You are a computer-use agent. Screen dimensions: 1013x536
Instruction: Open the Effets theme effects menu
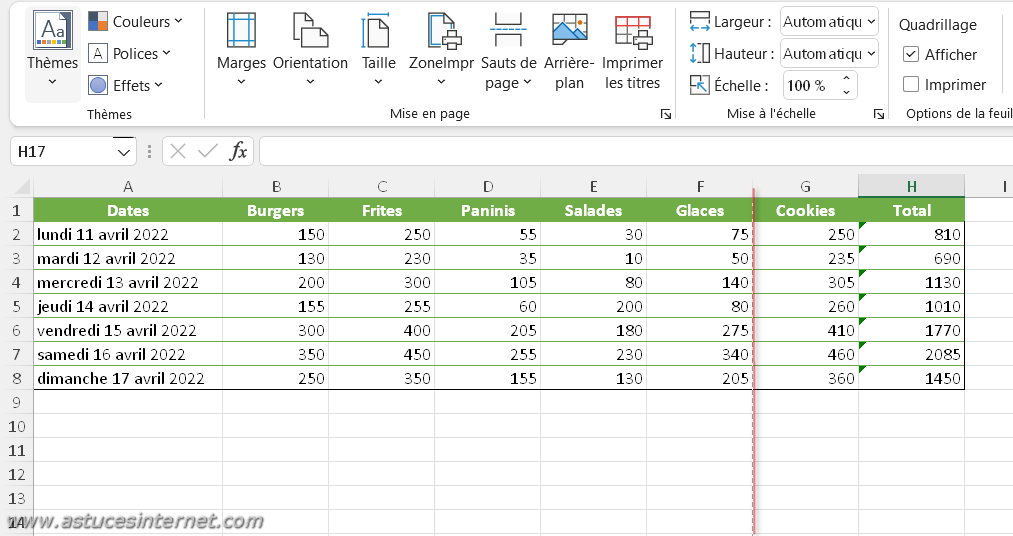(x=126, y=85)
